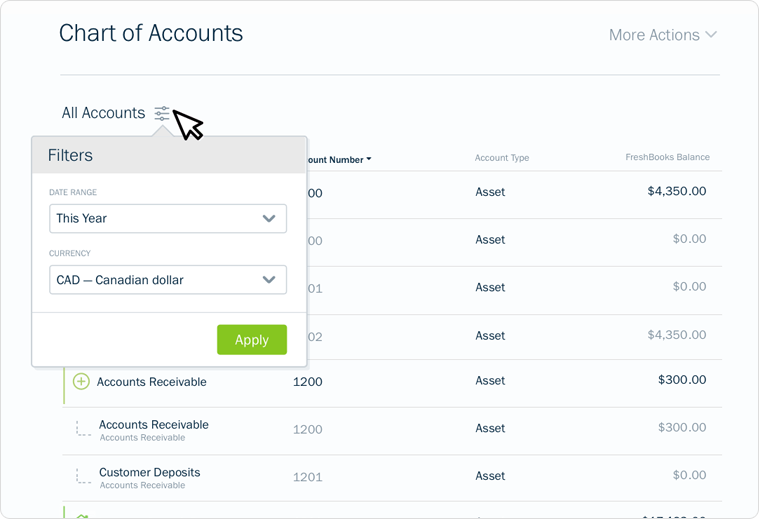Open the Accounts Receivable parent account row

tap(392, 381)
